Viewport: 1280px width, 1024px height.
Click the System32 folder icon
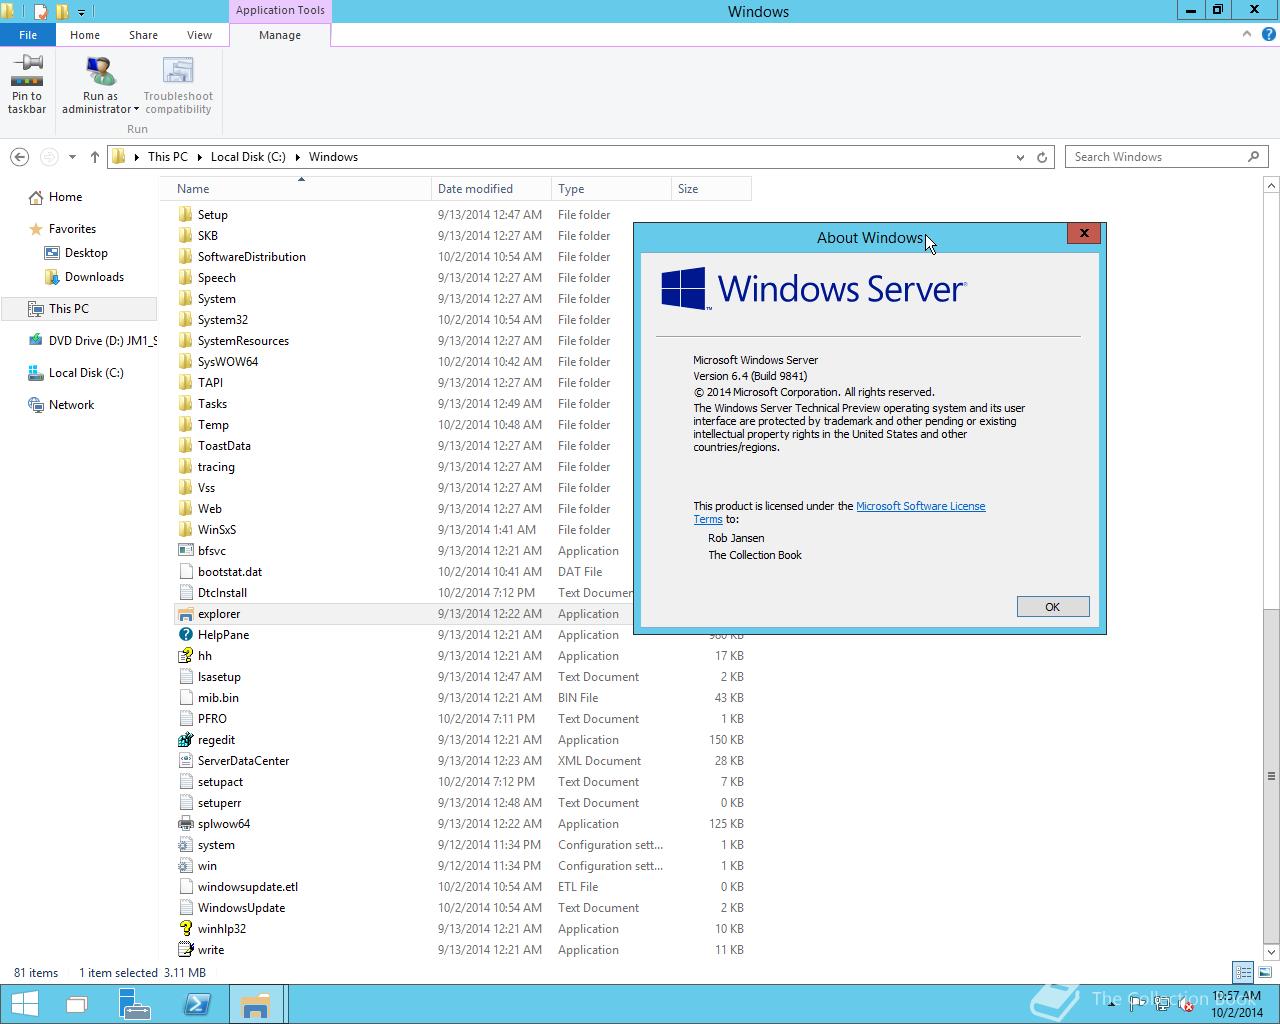(x=185, y=320)
